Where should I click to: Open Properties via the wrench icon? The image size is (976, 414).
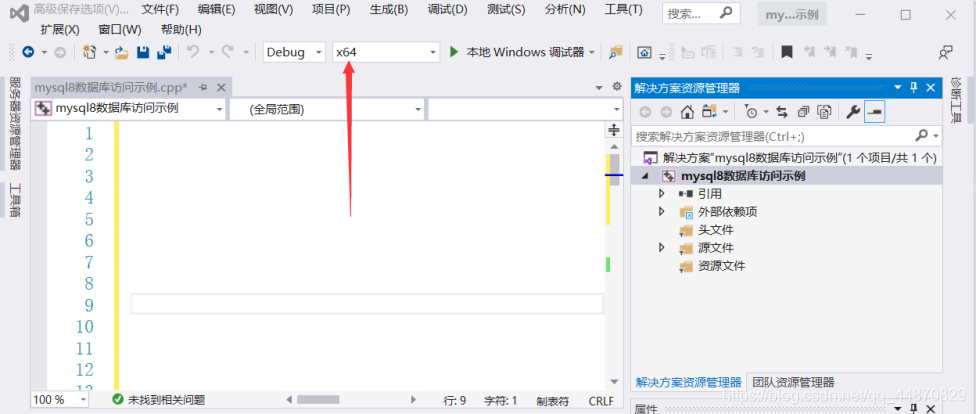click(853, 112)
